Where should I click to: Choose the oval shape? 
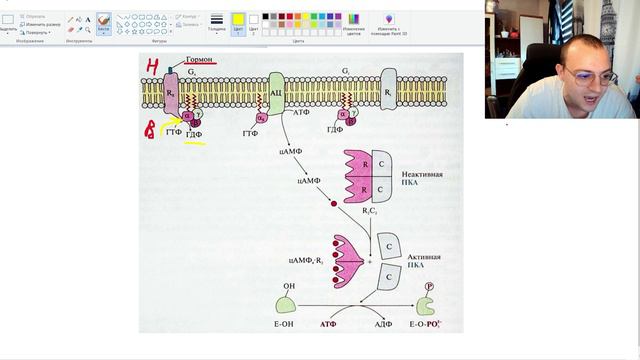(134, 17)
